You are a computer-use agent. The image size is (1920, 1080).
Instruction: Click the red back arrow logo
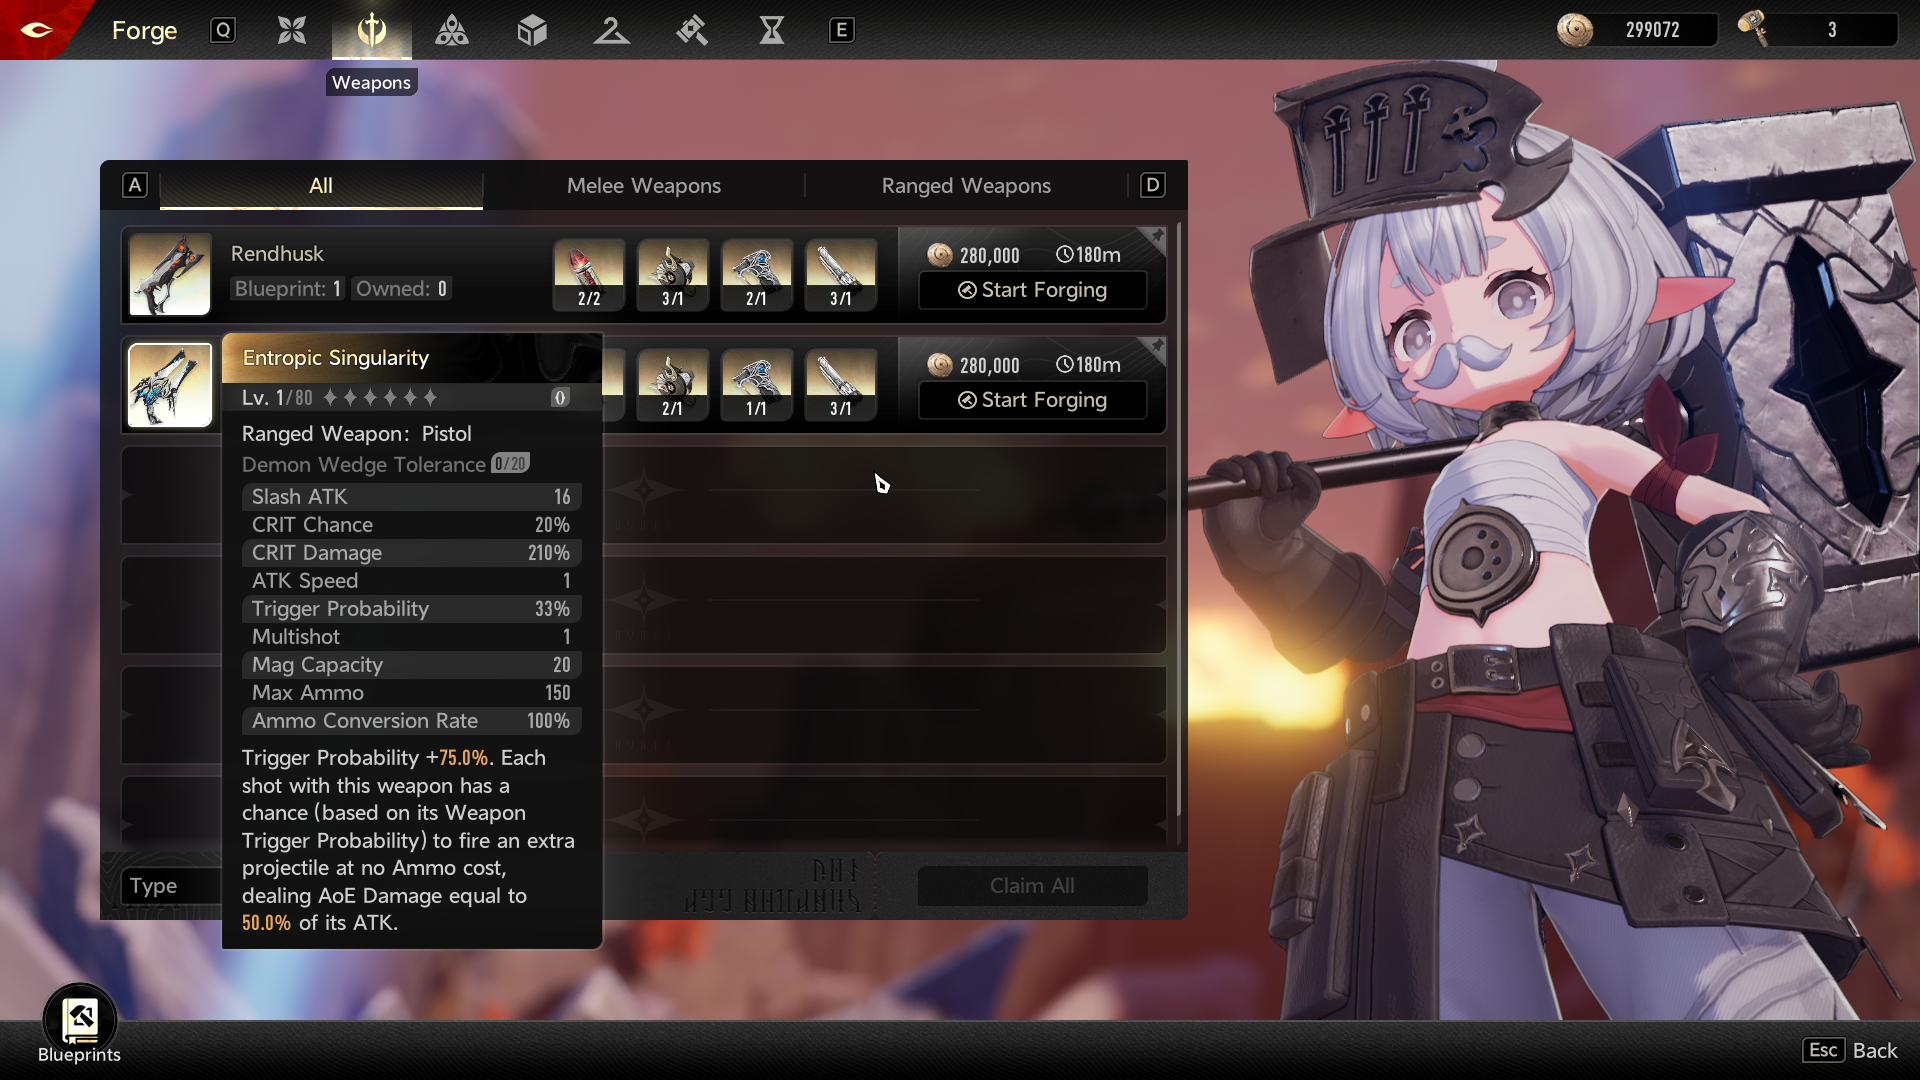tap(36, 30)
